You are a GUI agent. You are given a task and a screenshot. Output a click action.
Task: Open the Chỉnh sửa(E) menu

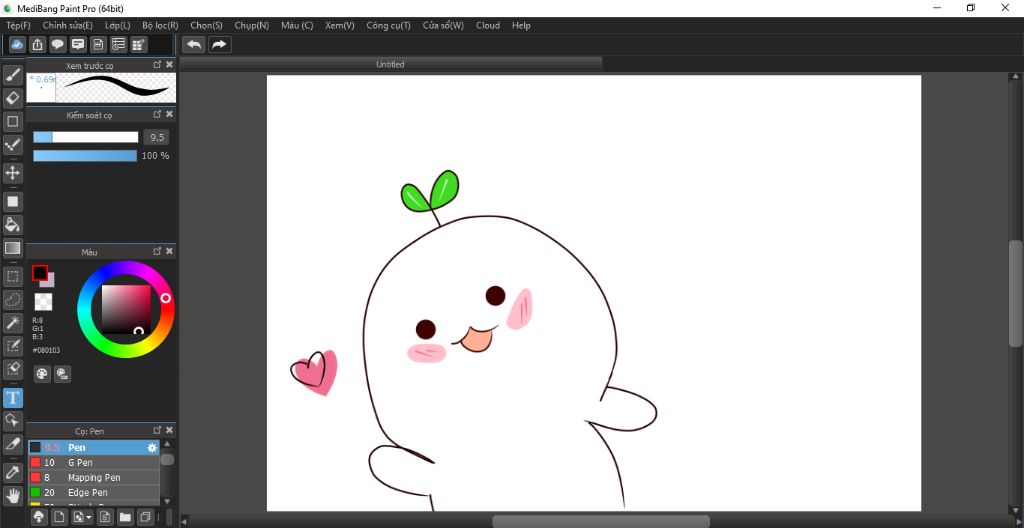tap(67, 25)
